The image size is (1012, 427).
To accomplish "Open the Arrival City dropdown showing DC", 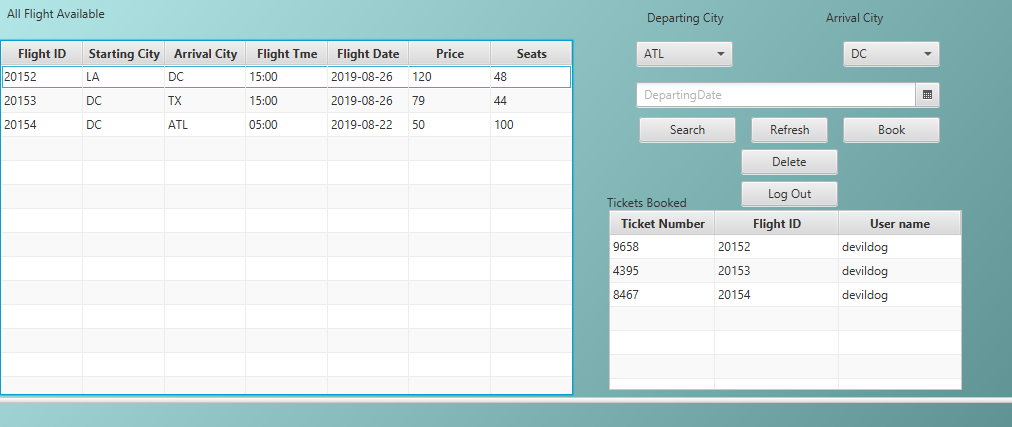I will click(x=891, y=54).
